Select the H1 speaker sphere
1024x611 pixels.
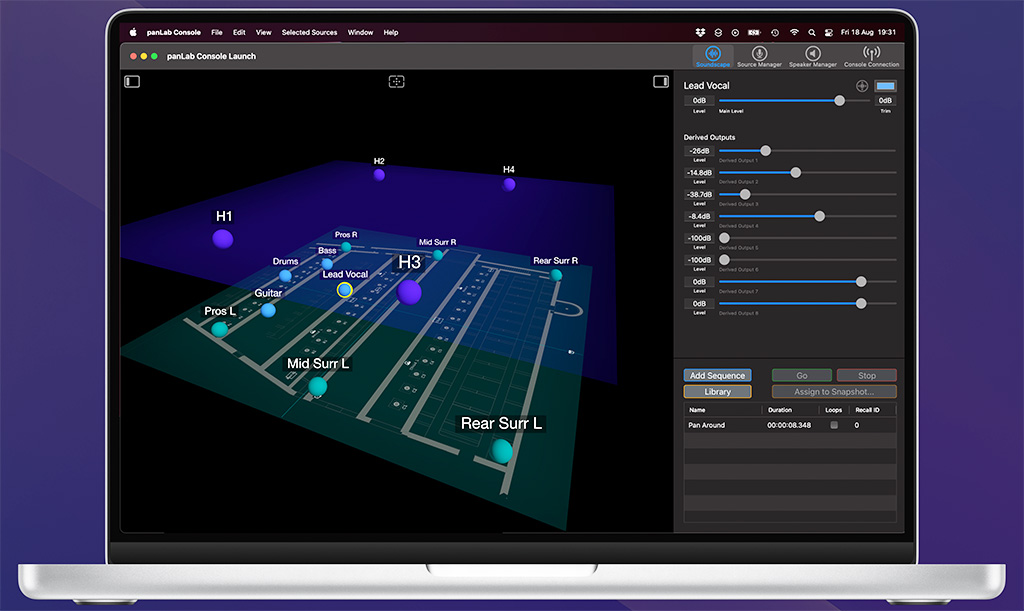tap(223, 239)
